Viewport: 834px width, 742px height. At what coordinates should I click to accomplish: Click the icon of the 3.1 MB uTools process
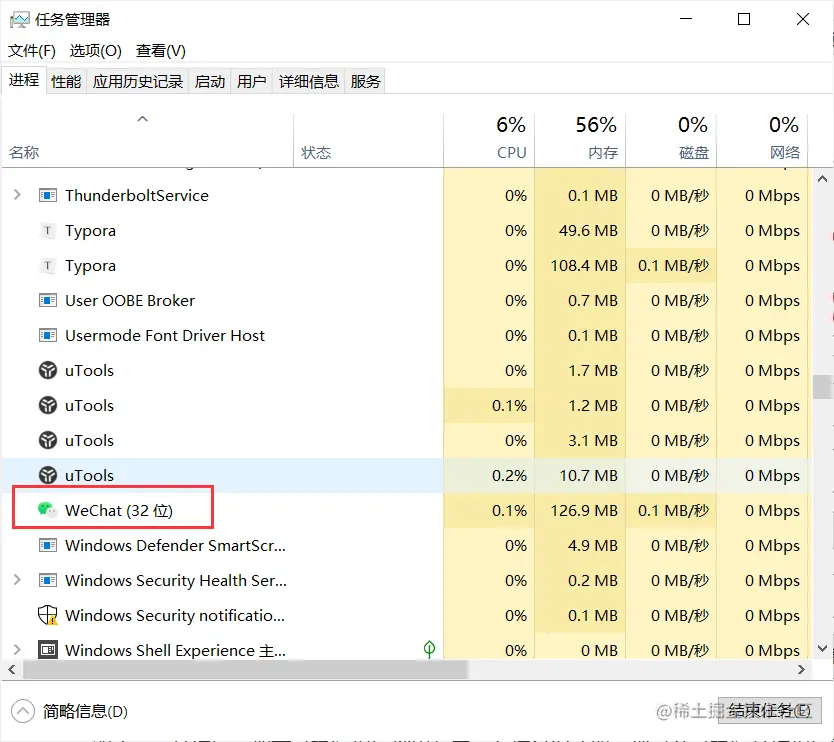(x=48, y=440)
